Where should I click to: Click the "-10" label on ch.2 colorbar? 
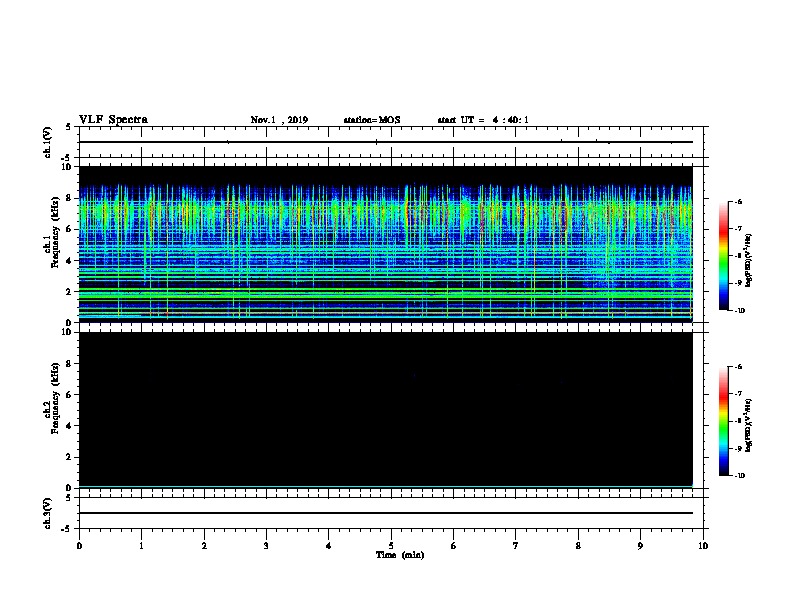739,475
